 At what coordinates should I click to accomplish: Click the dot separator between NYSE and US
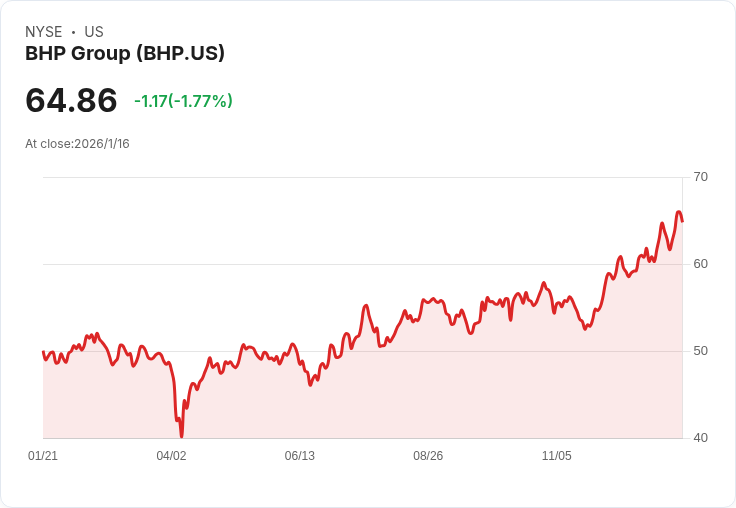(x=73, y=32)
